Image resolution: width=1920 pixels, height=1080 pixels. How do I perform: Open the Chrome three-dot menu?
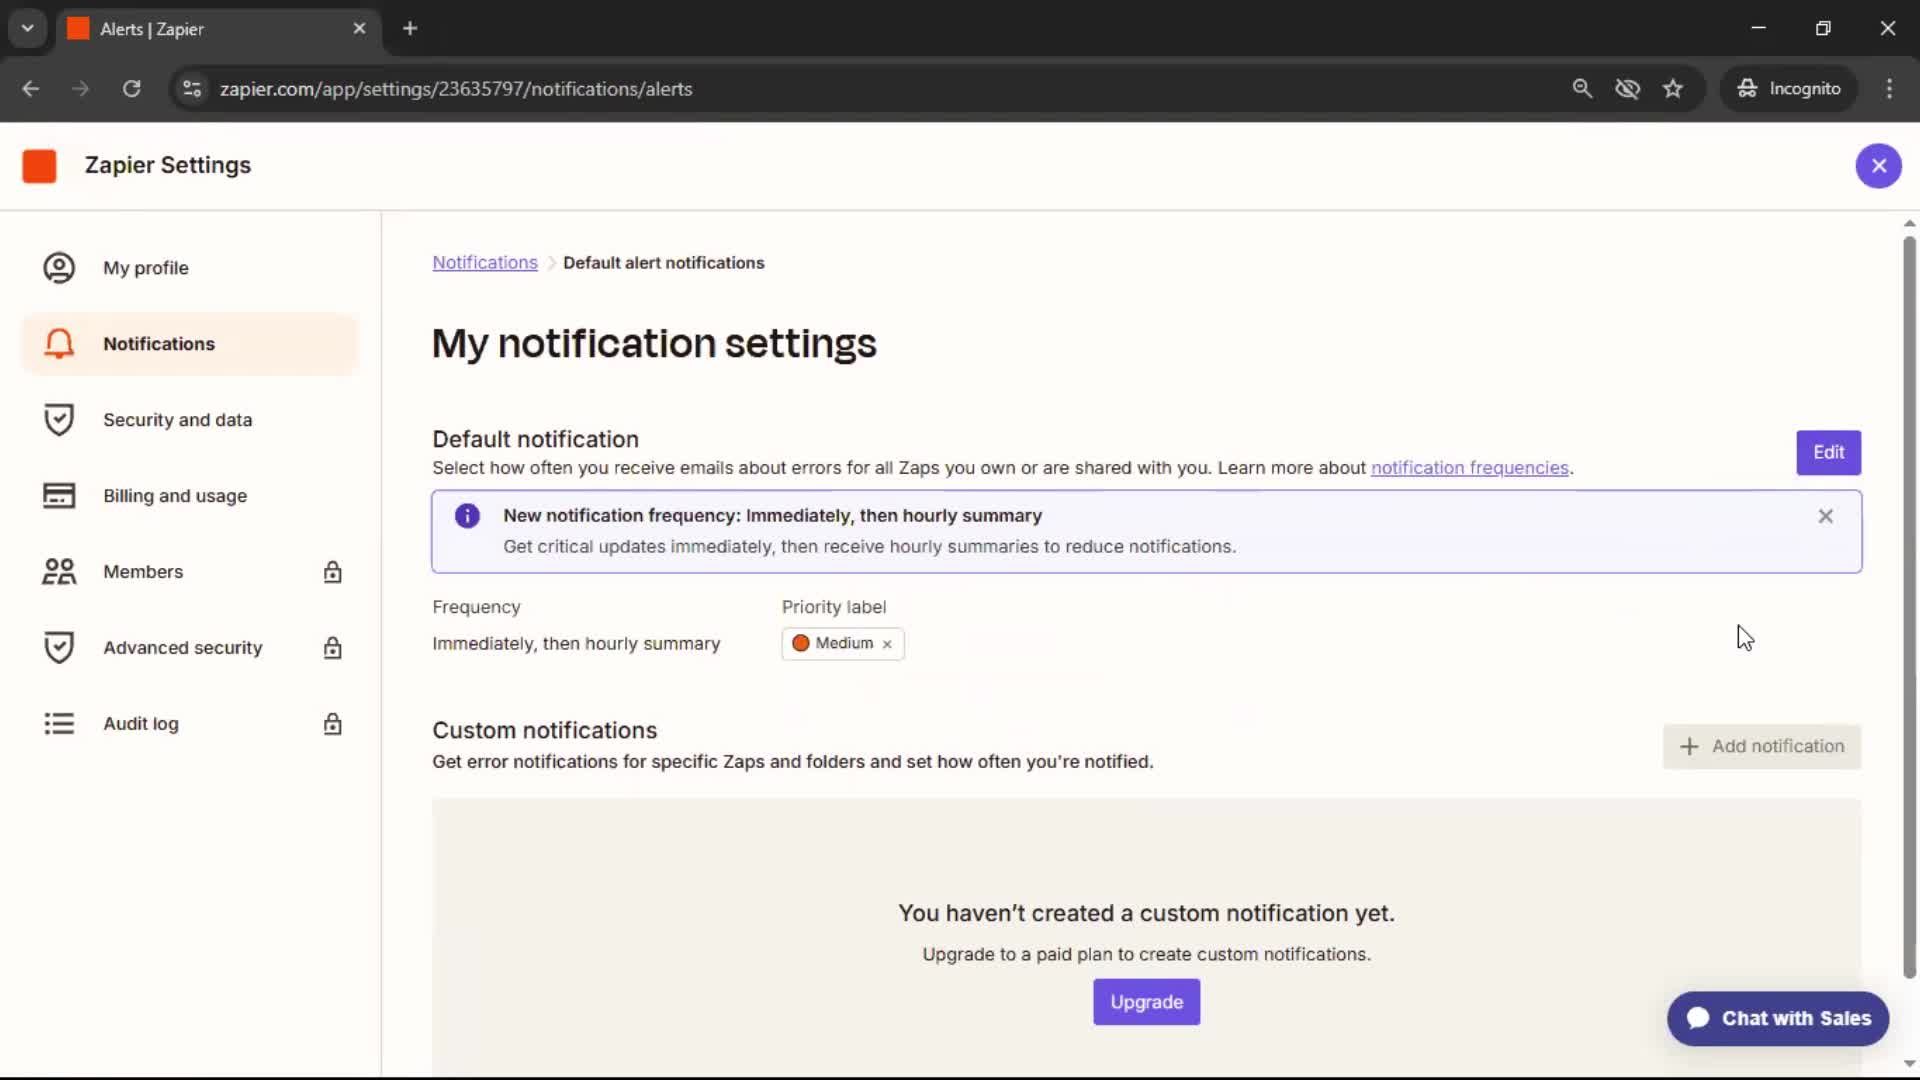pos(1889,89)
